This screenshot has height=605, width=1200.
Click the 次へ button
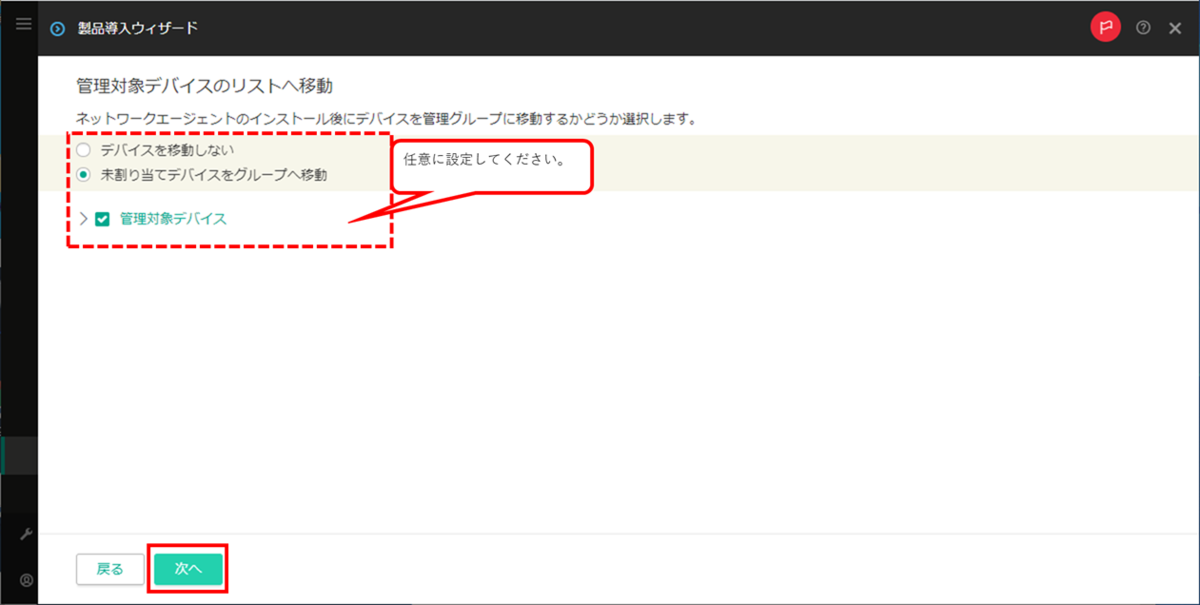(x=188, y=568)
